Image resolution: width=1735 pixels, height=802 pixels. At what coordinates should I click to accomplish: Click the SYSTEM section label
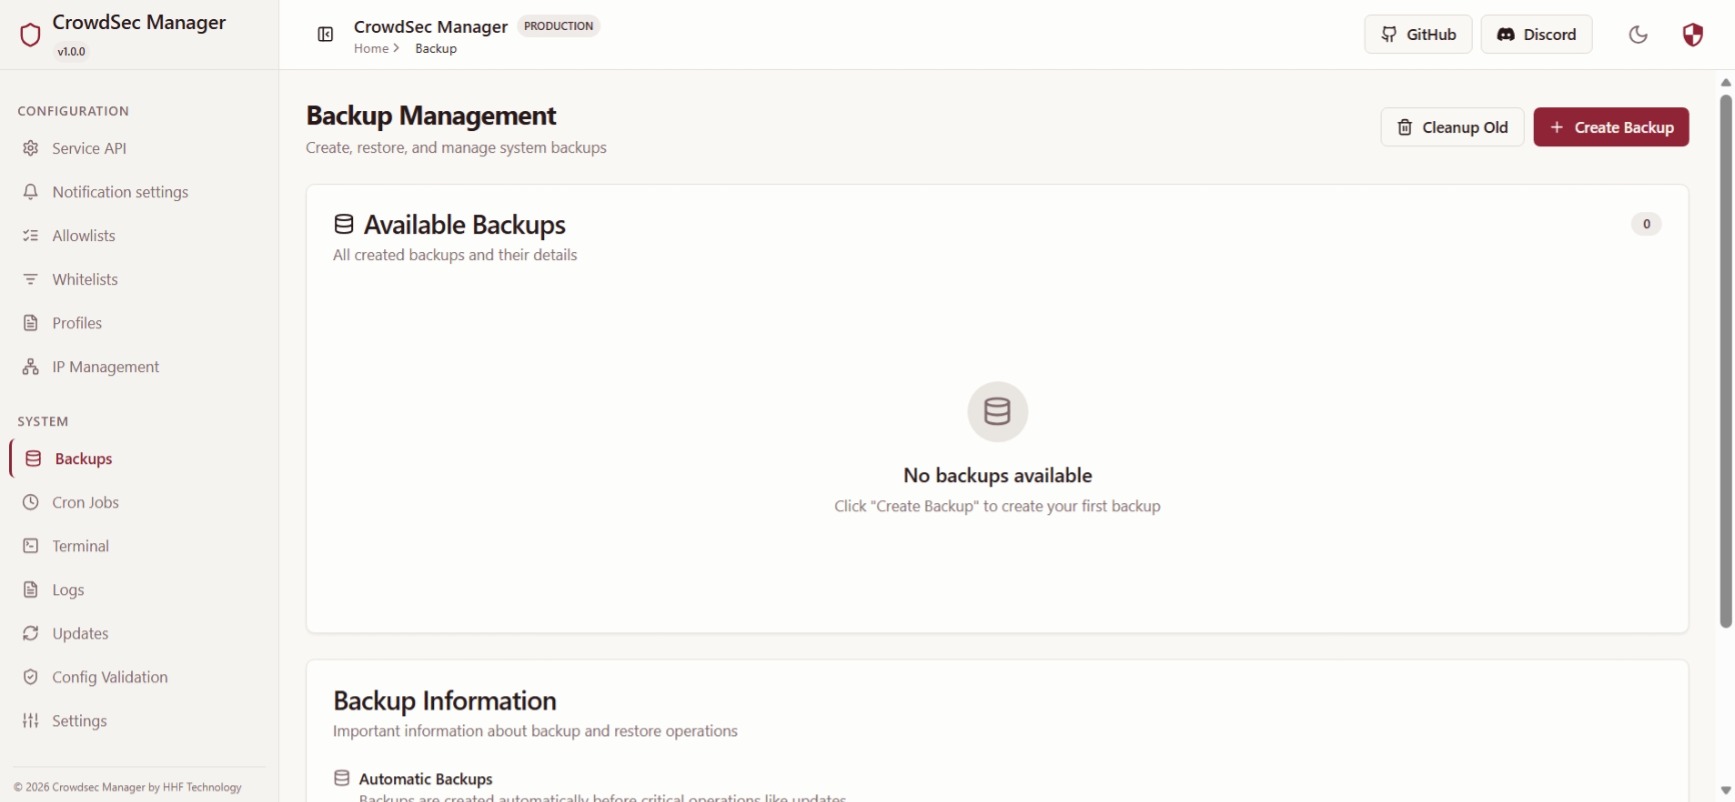pyautogui.click(x=43, y=422)
